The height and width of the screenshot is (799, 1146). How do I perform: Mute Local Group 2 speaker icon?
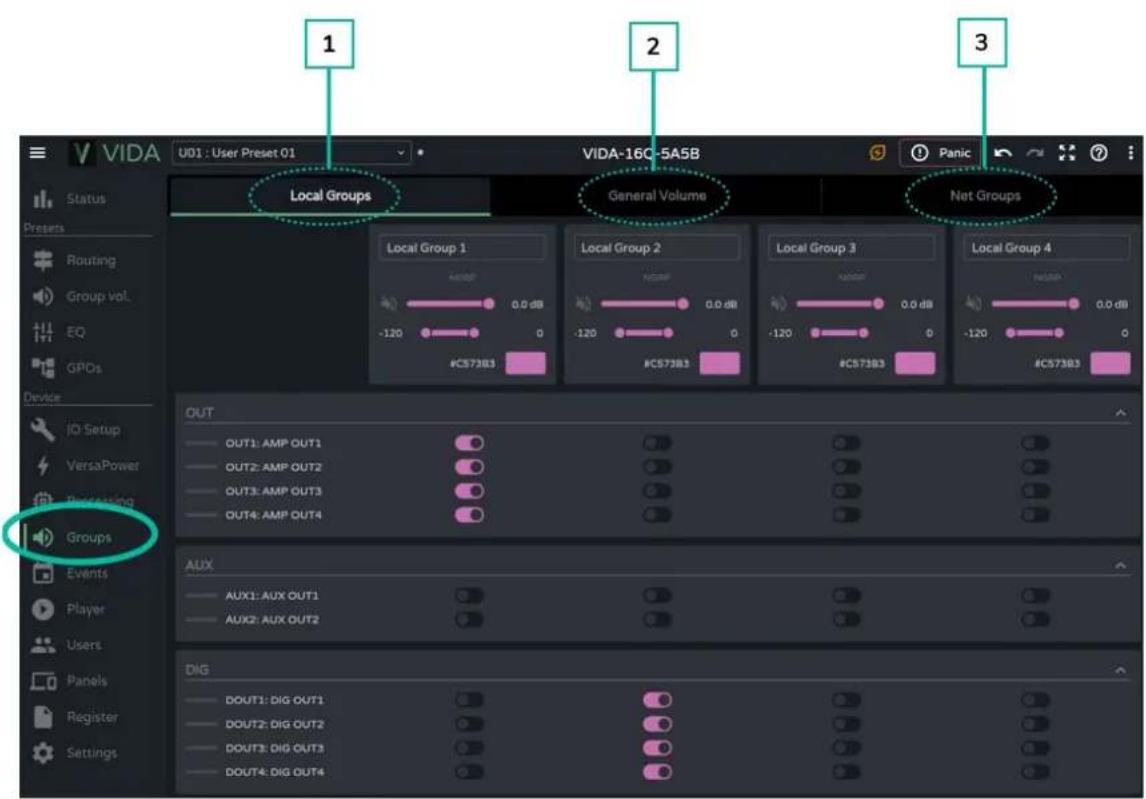click(x=583, y=303)
